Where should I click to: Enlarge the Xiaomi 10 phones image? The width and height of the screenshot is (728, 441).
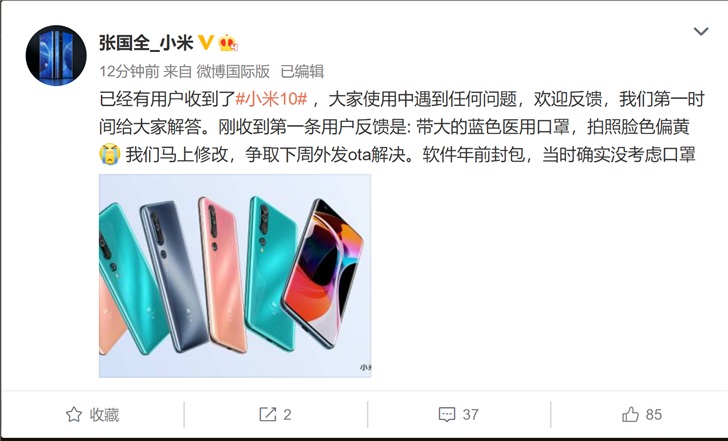(235, 276)
